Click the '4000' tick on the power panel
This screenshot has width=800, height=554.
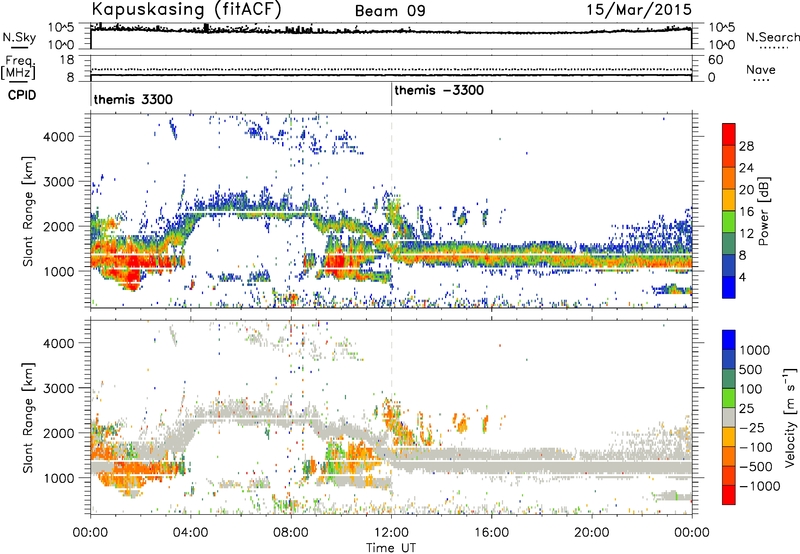(59, 137)
